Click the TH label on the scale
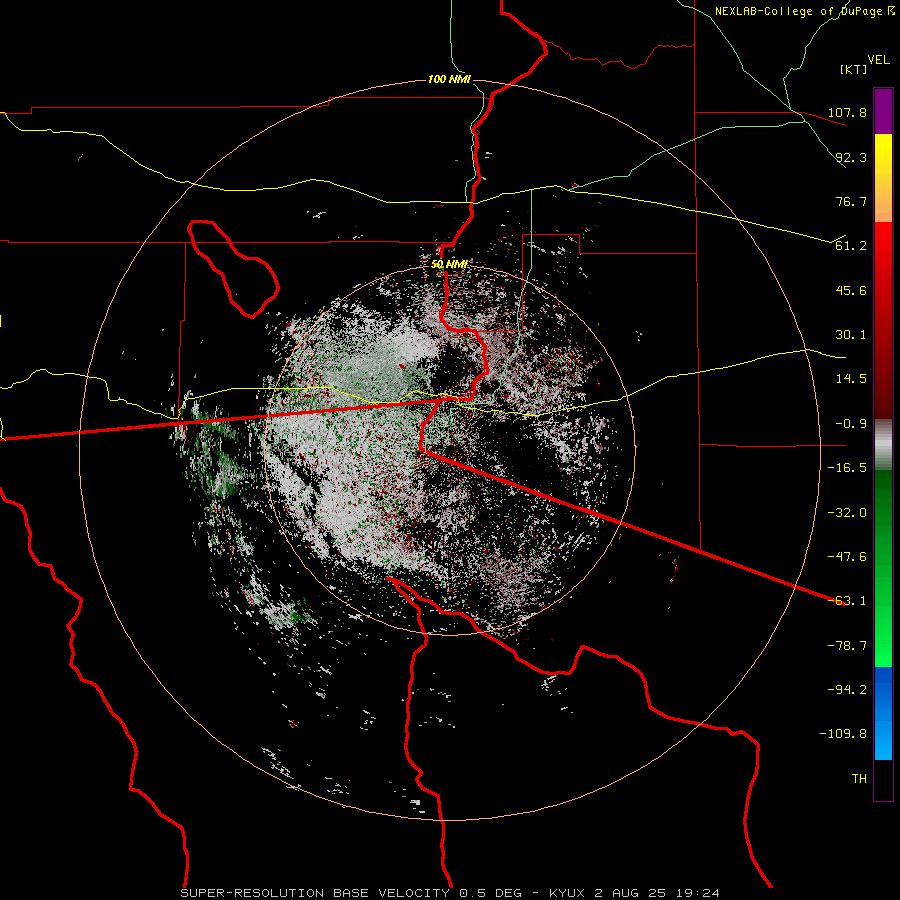Image resolution: width=900 pixels, height=900 pixels. [x=859, y=779]
